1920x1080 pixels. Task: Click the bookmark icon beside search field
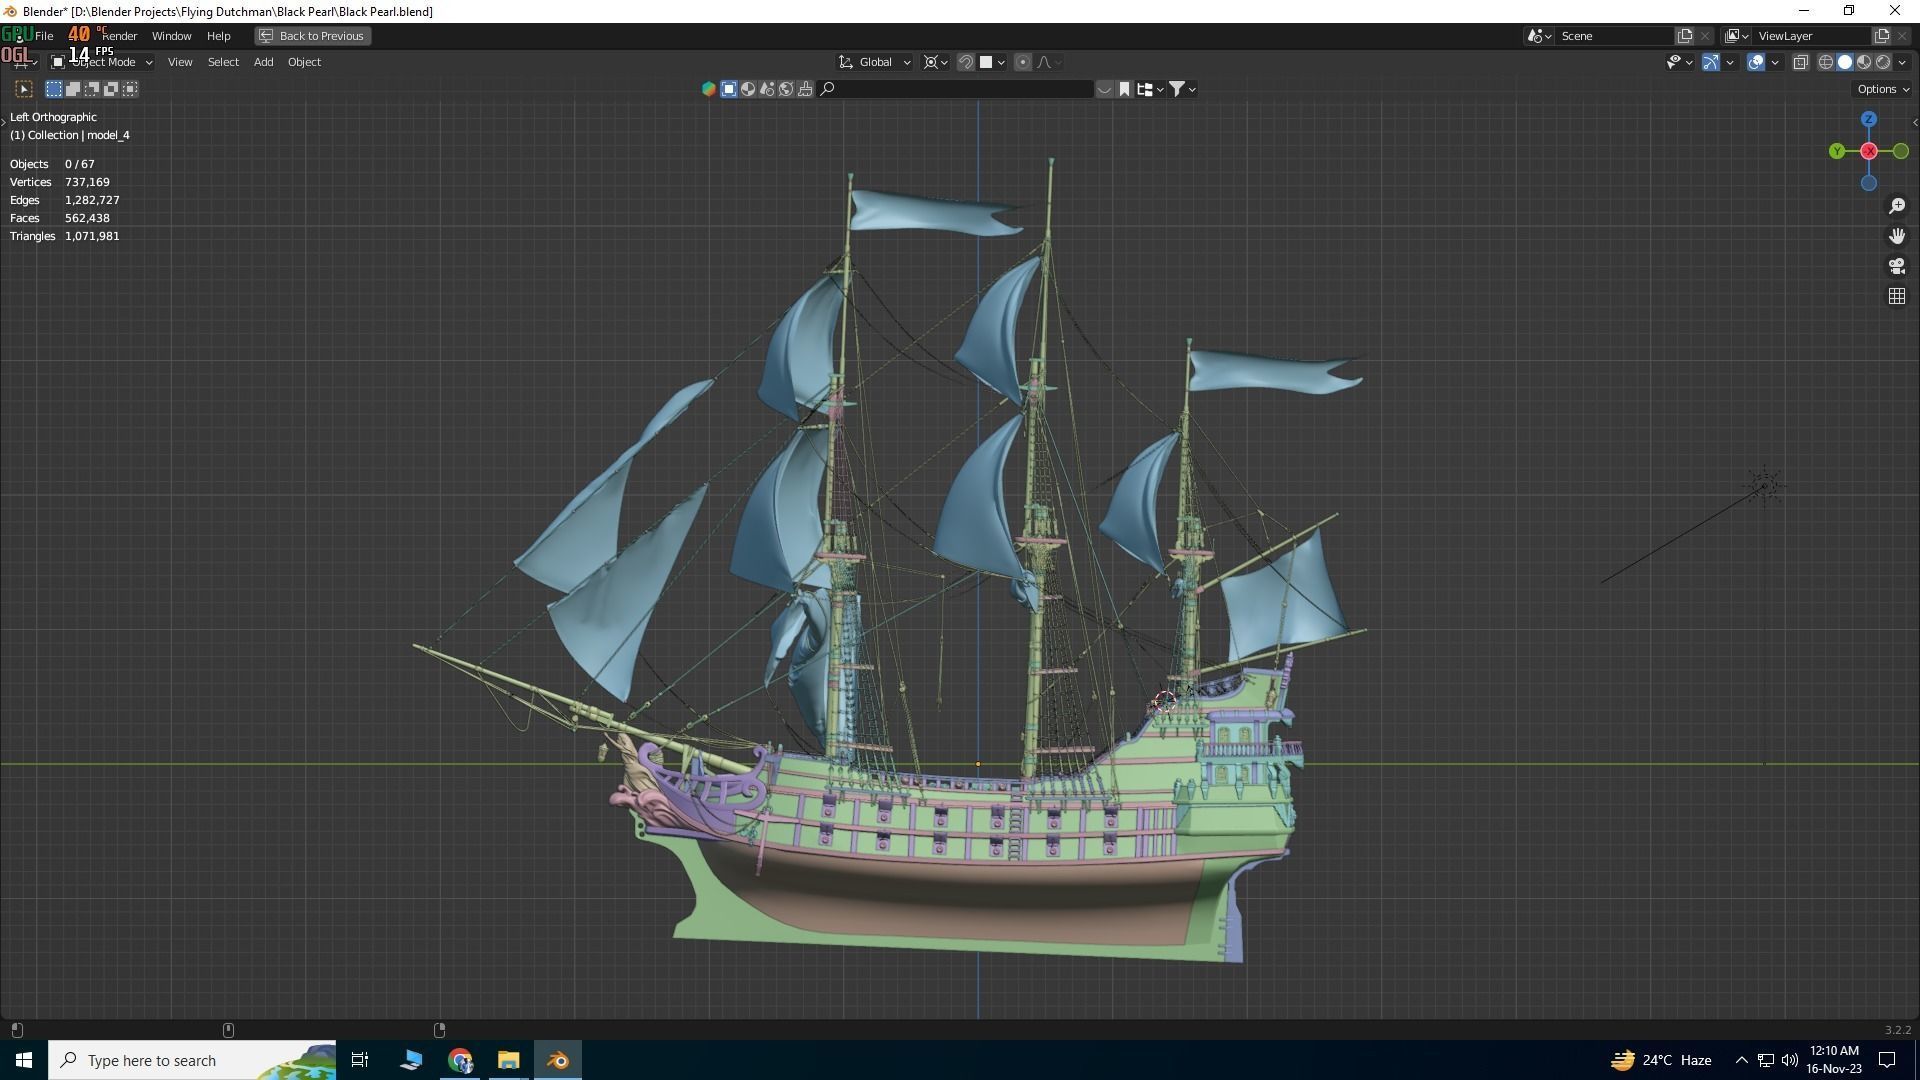(x=1124, y=89)
